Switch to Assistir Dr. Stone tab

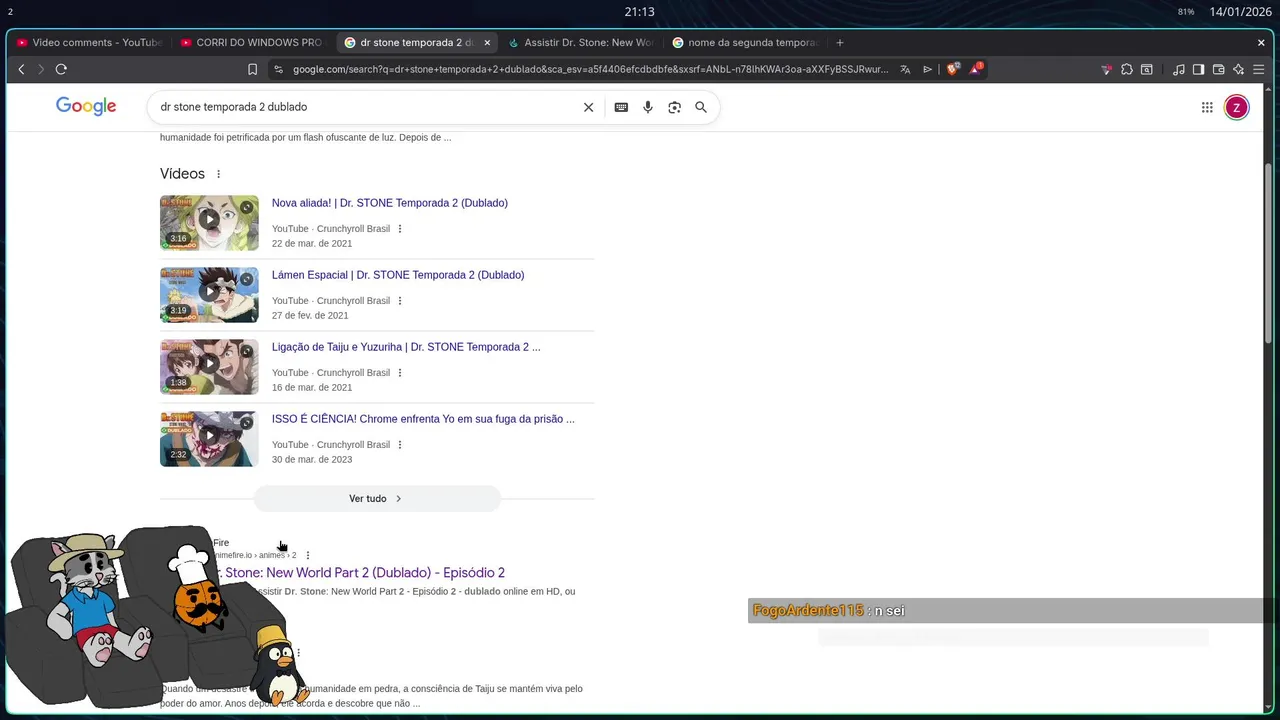click(x=581, y=42)
